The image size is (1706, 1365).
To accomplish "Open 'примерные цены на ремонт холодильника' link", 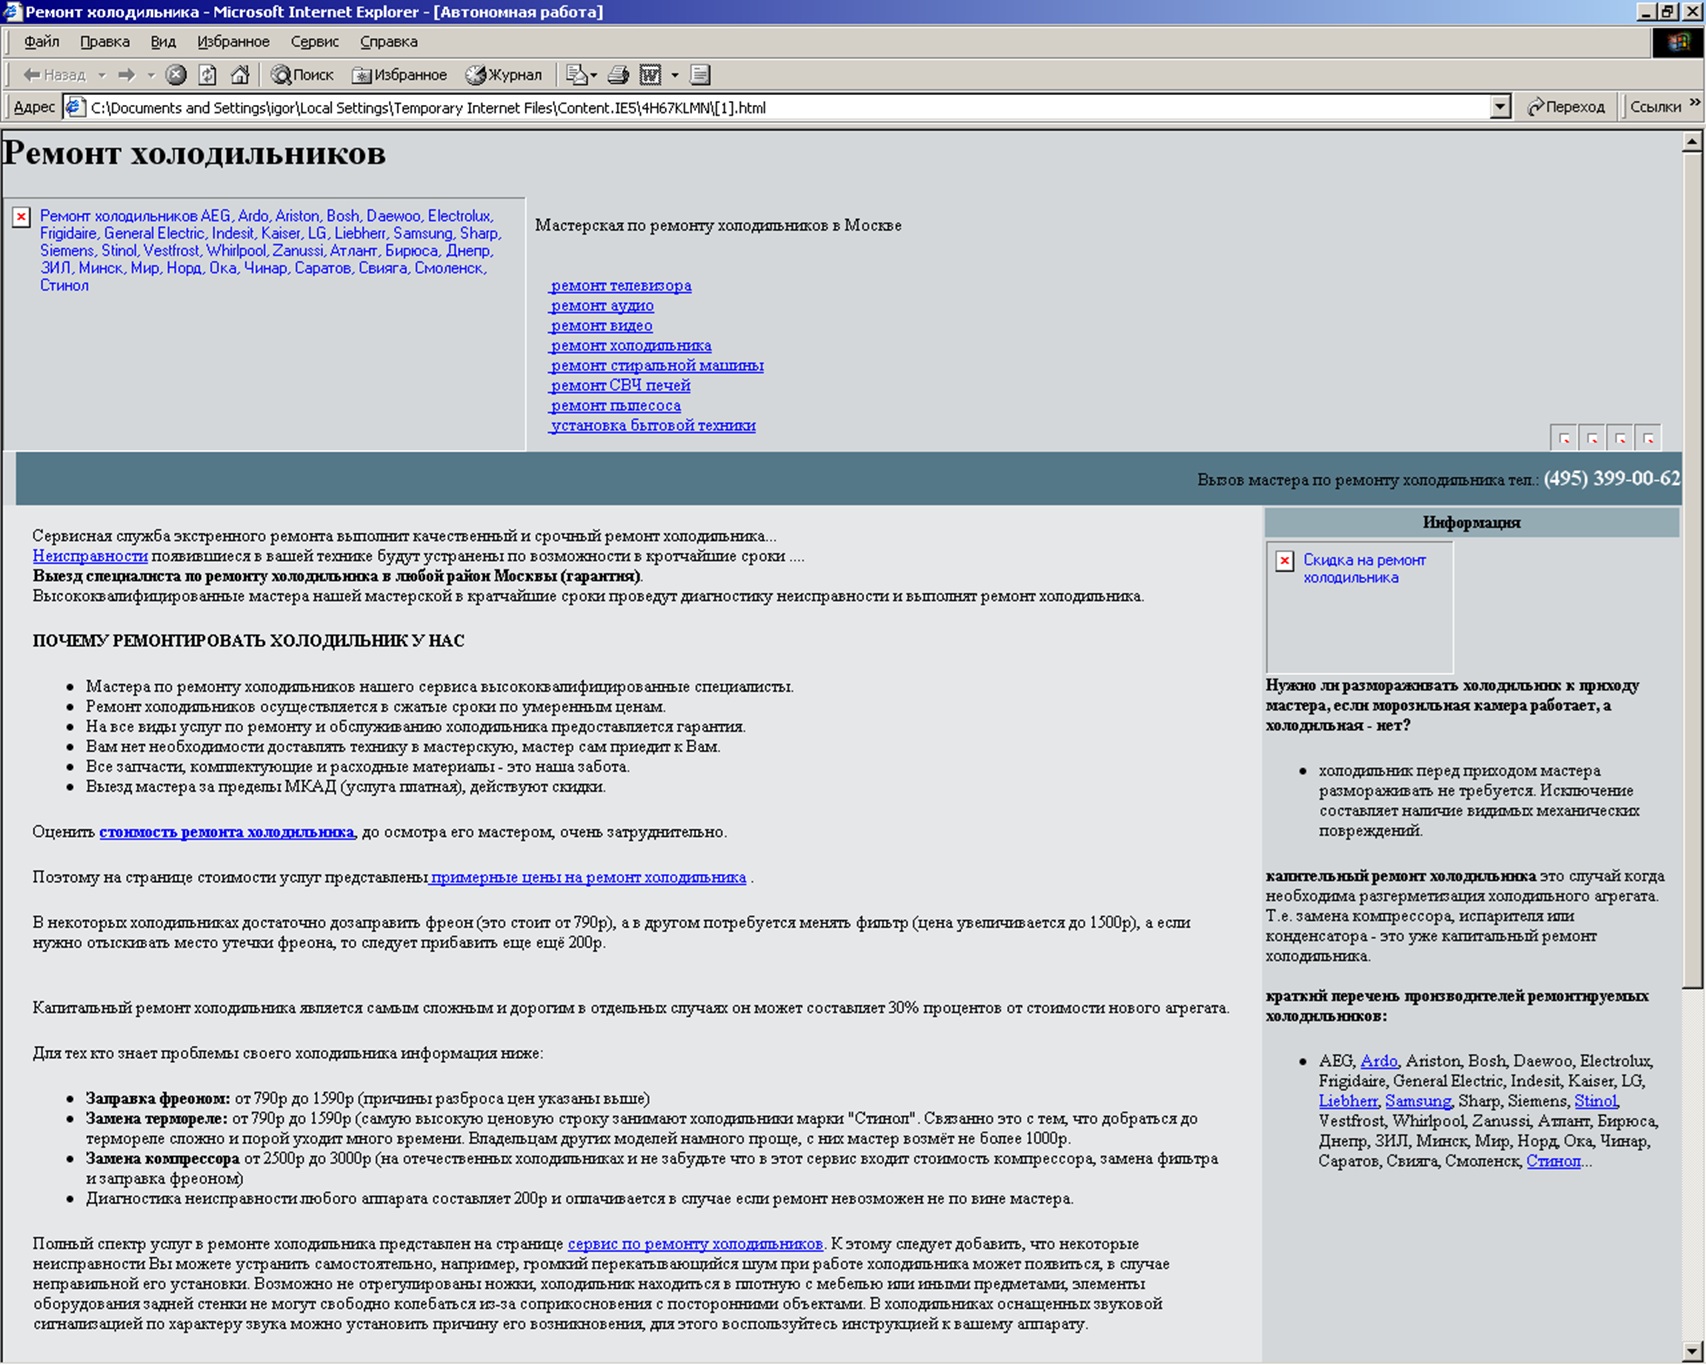I will (588, 878).
